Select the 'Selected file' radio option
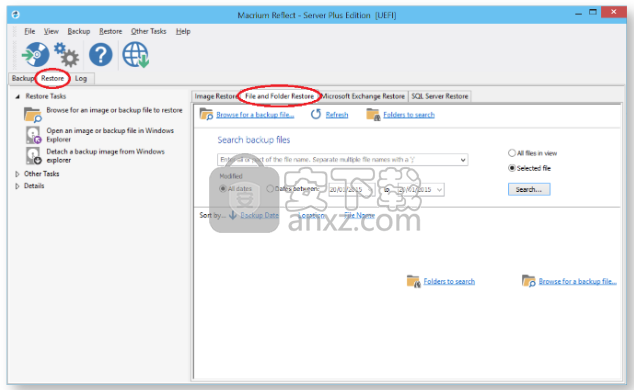634x390 pixels. pyautogui.click(x=512, y=168)
